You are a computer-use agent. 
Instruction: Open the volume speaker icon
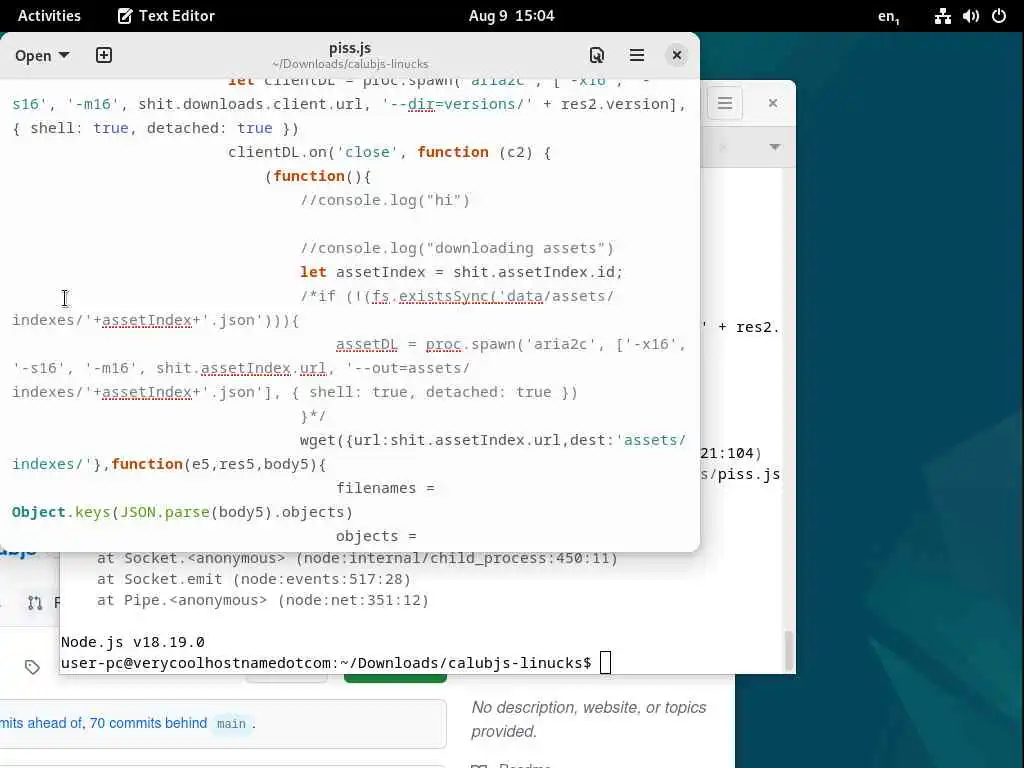pos(970,16)
